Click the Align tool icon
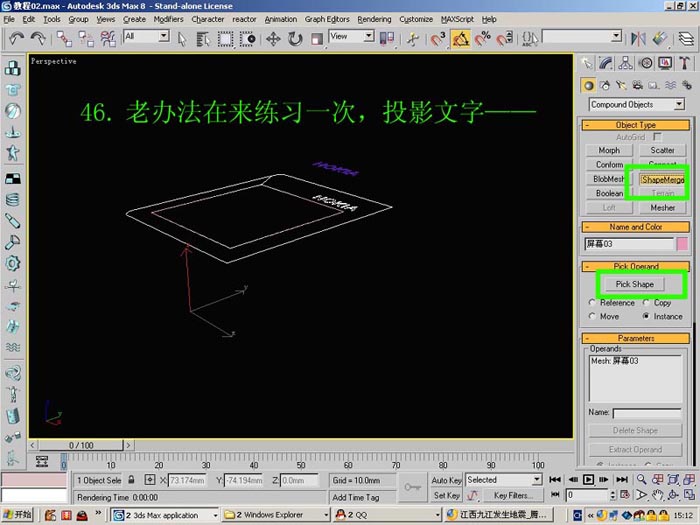Image resolution: width=700 pixels, height=525 pixels. coord(660,39)
